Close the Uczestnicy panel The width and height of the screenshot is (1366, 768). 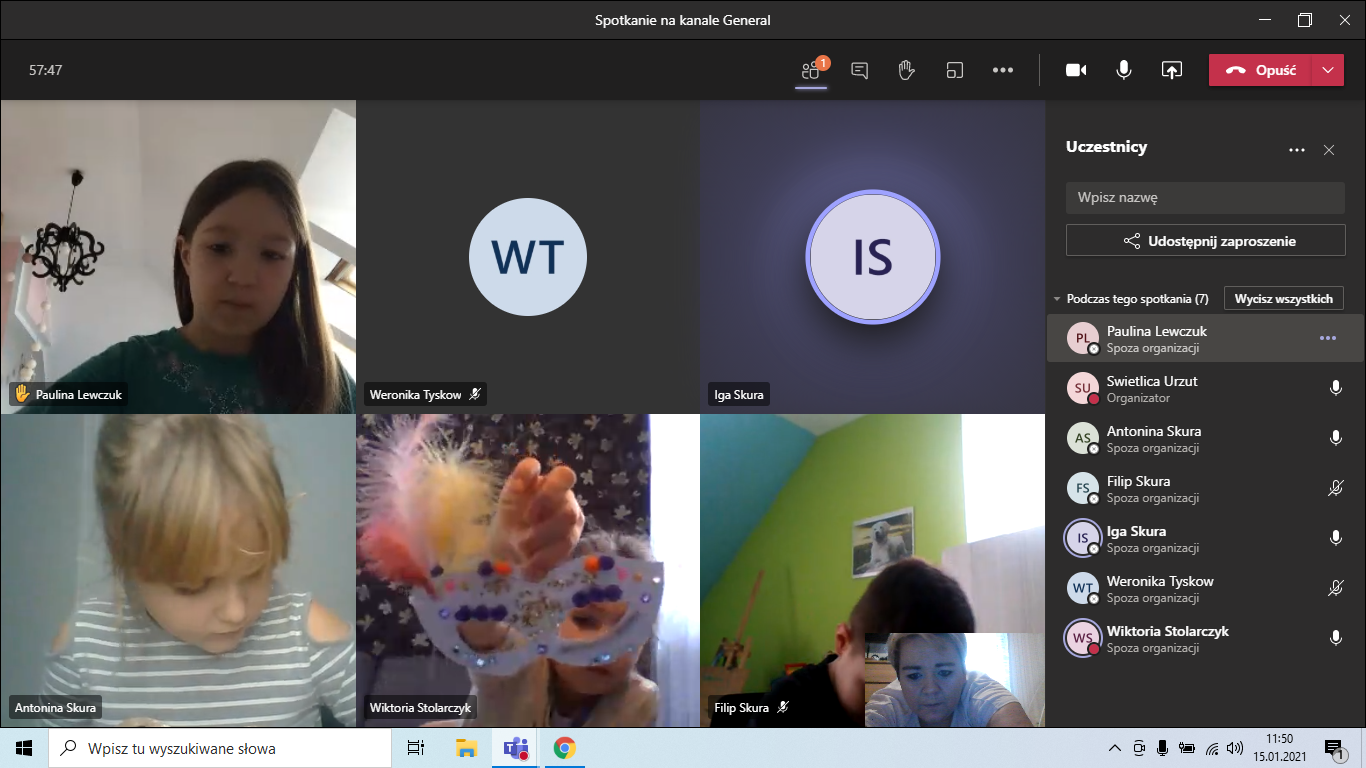(x=1329, y=150)
